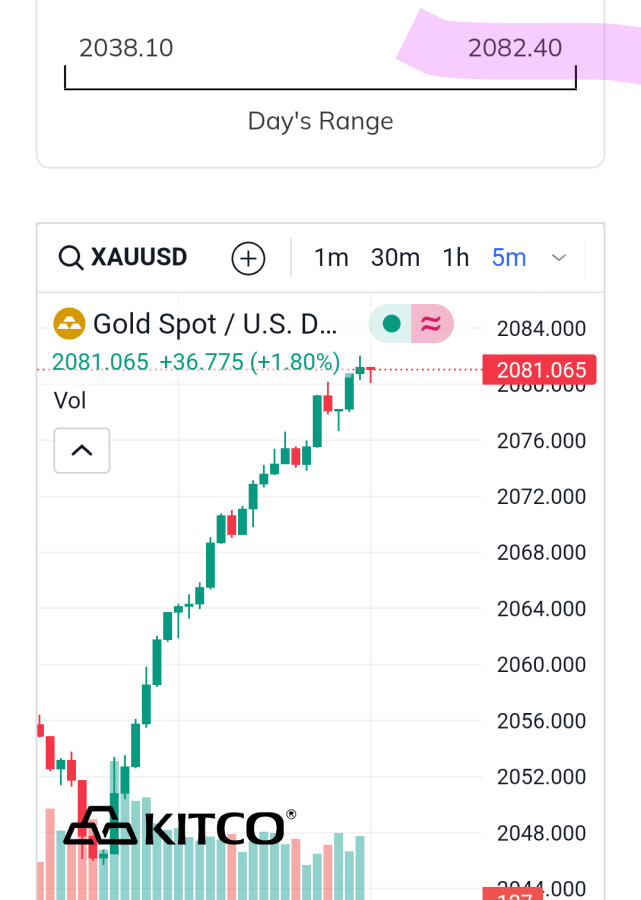Click the 2038.10 day low value
Screen dimensions: 641x900
(126, 47)
